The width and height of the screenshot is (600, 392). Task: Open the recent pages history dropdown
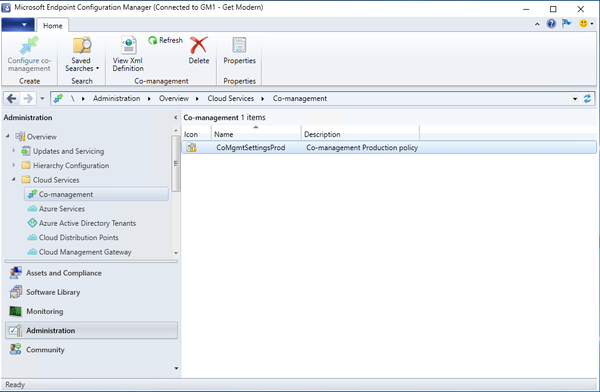(x=42, y=98)
